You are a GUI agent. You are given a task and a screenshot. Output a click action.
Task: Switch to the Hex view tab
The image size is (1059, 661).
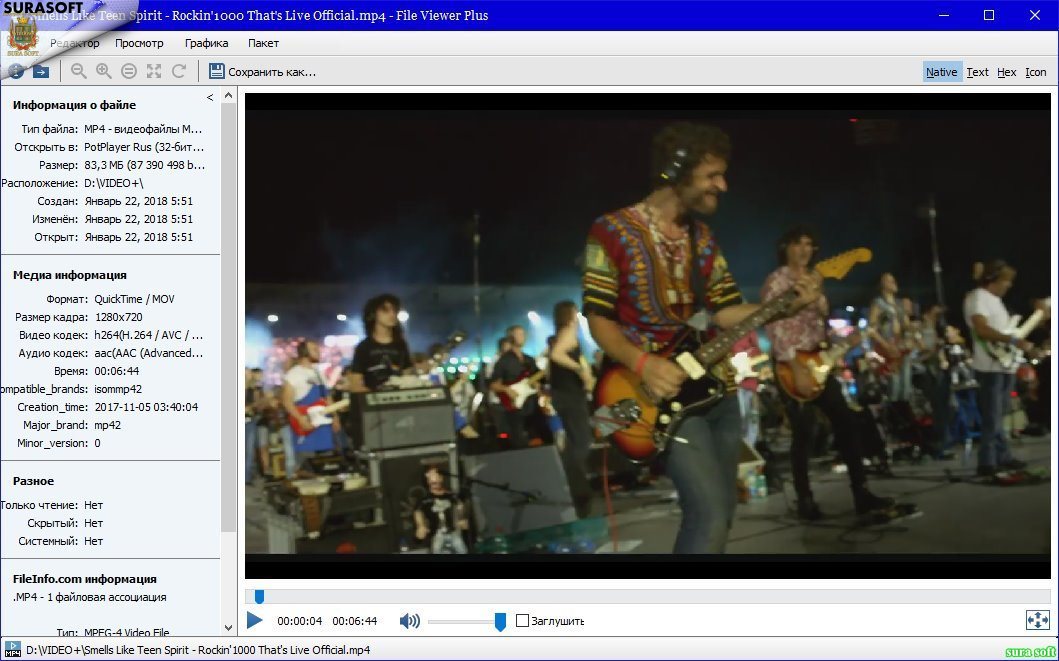(x=1006, y=72)
